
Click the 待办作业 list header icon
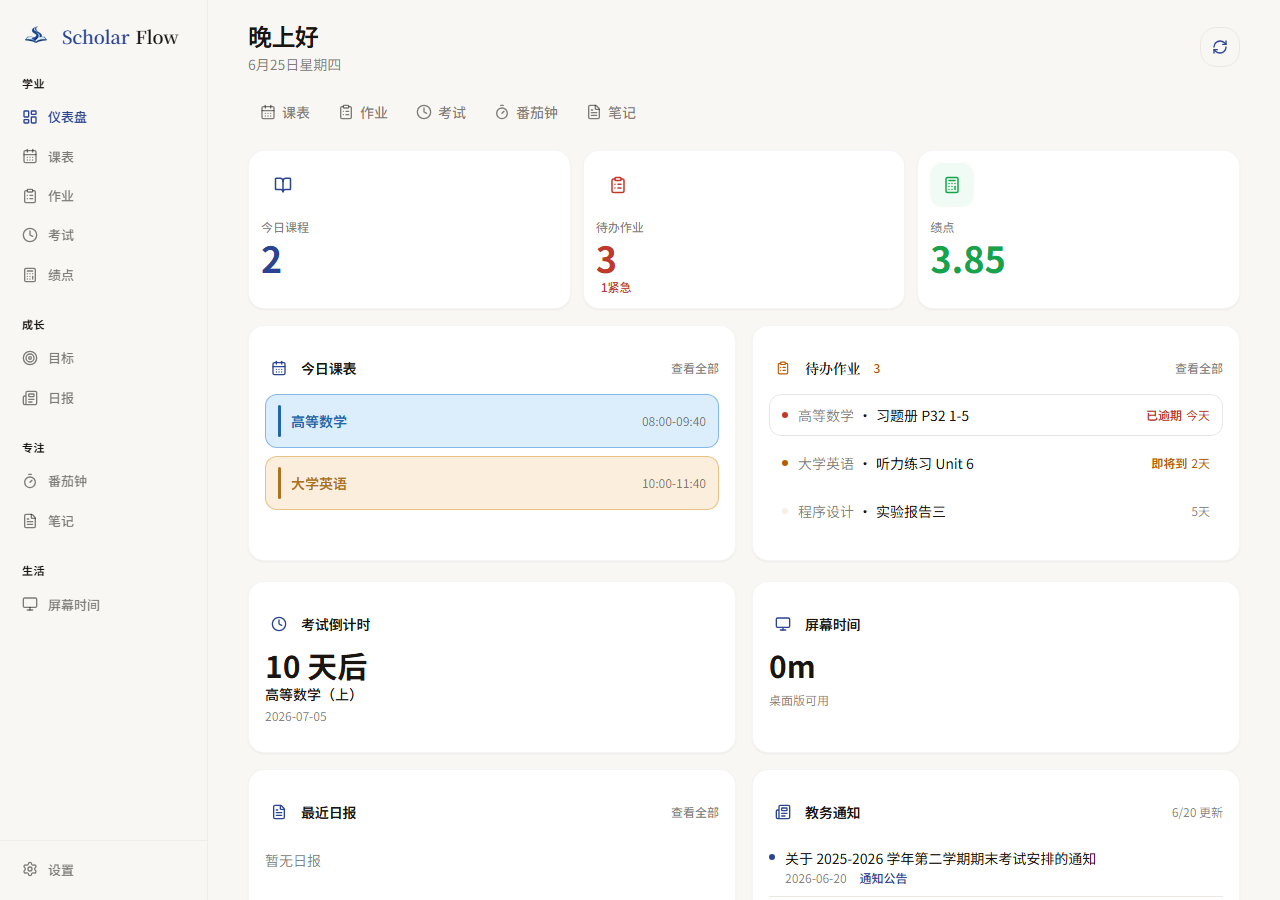783,368
